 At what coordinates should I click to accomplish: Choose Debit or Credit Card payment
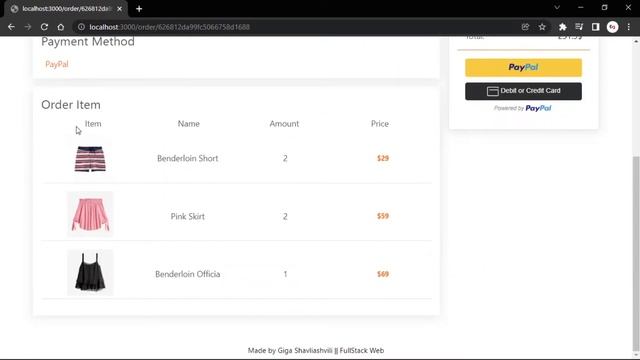pyautogui.click(x=523, y=91)
